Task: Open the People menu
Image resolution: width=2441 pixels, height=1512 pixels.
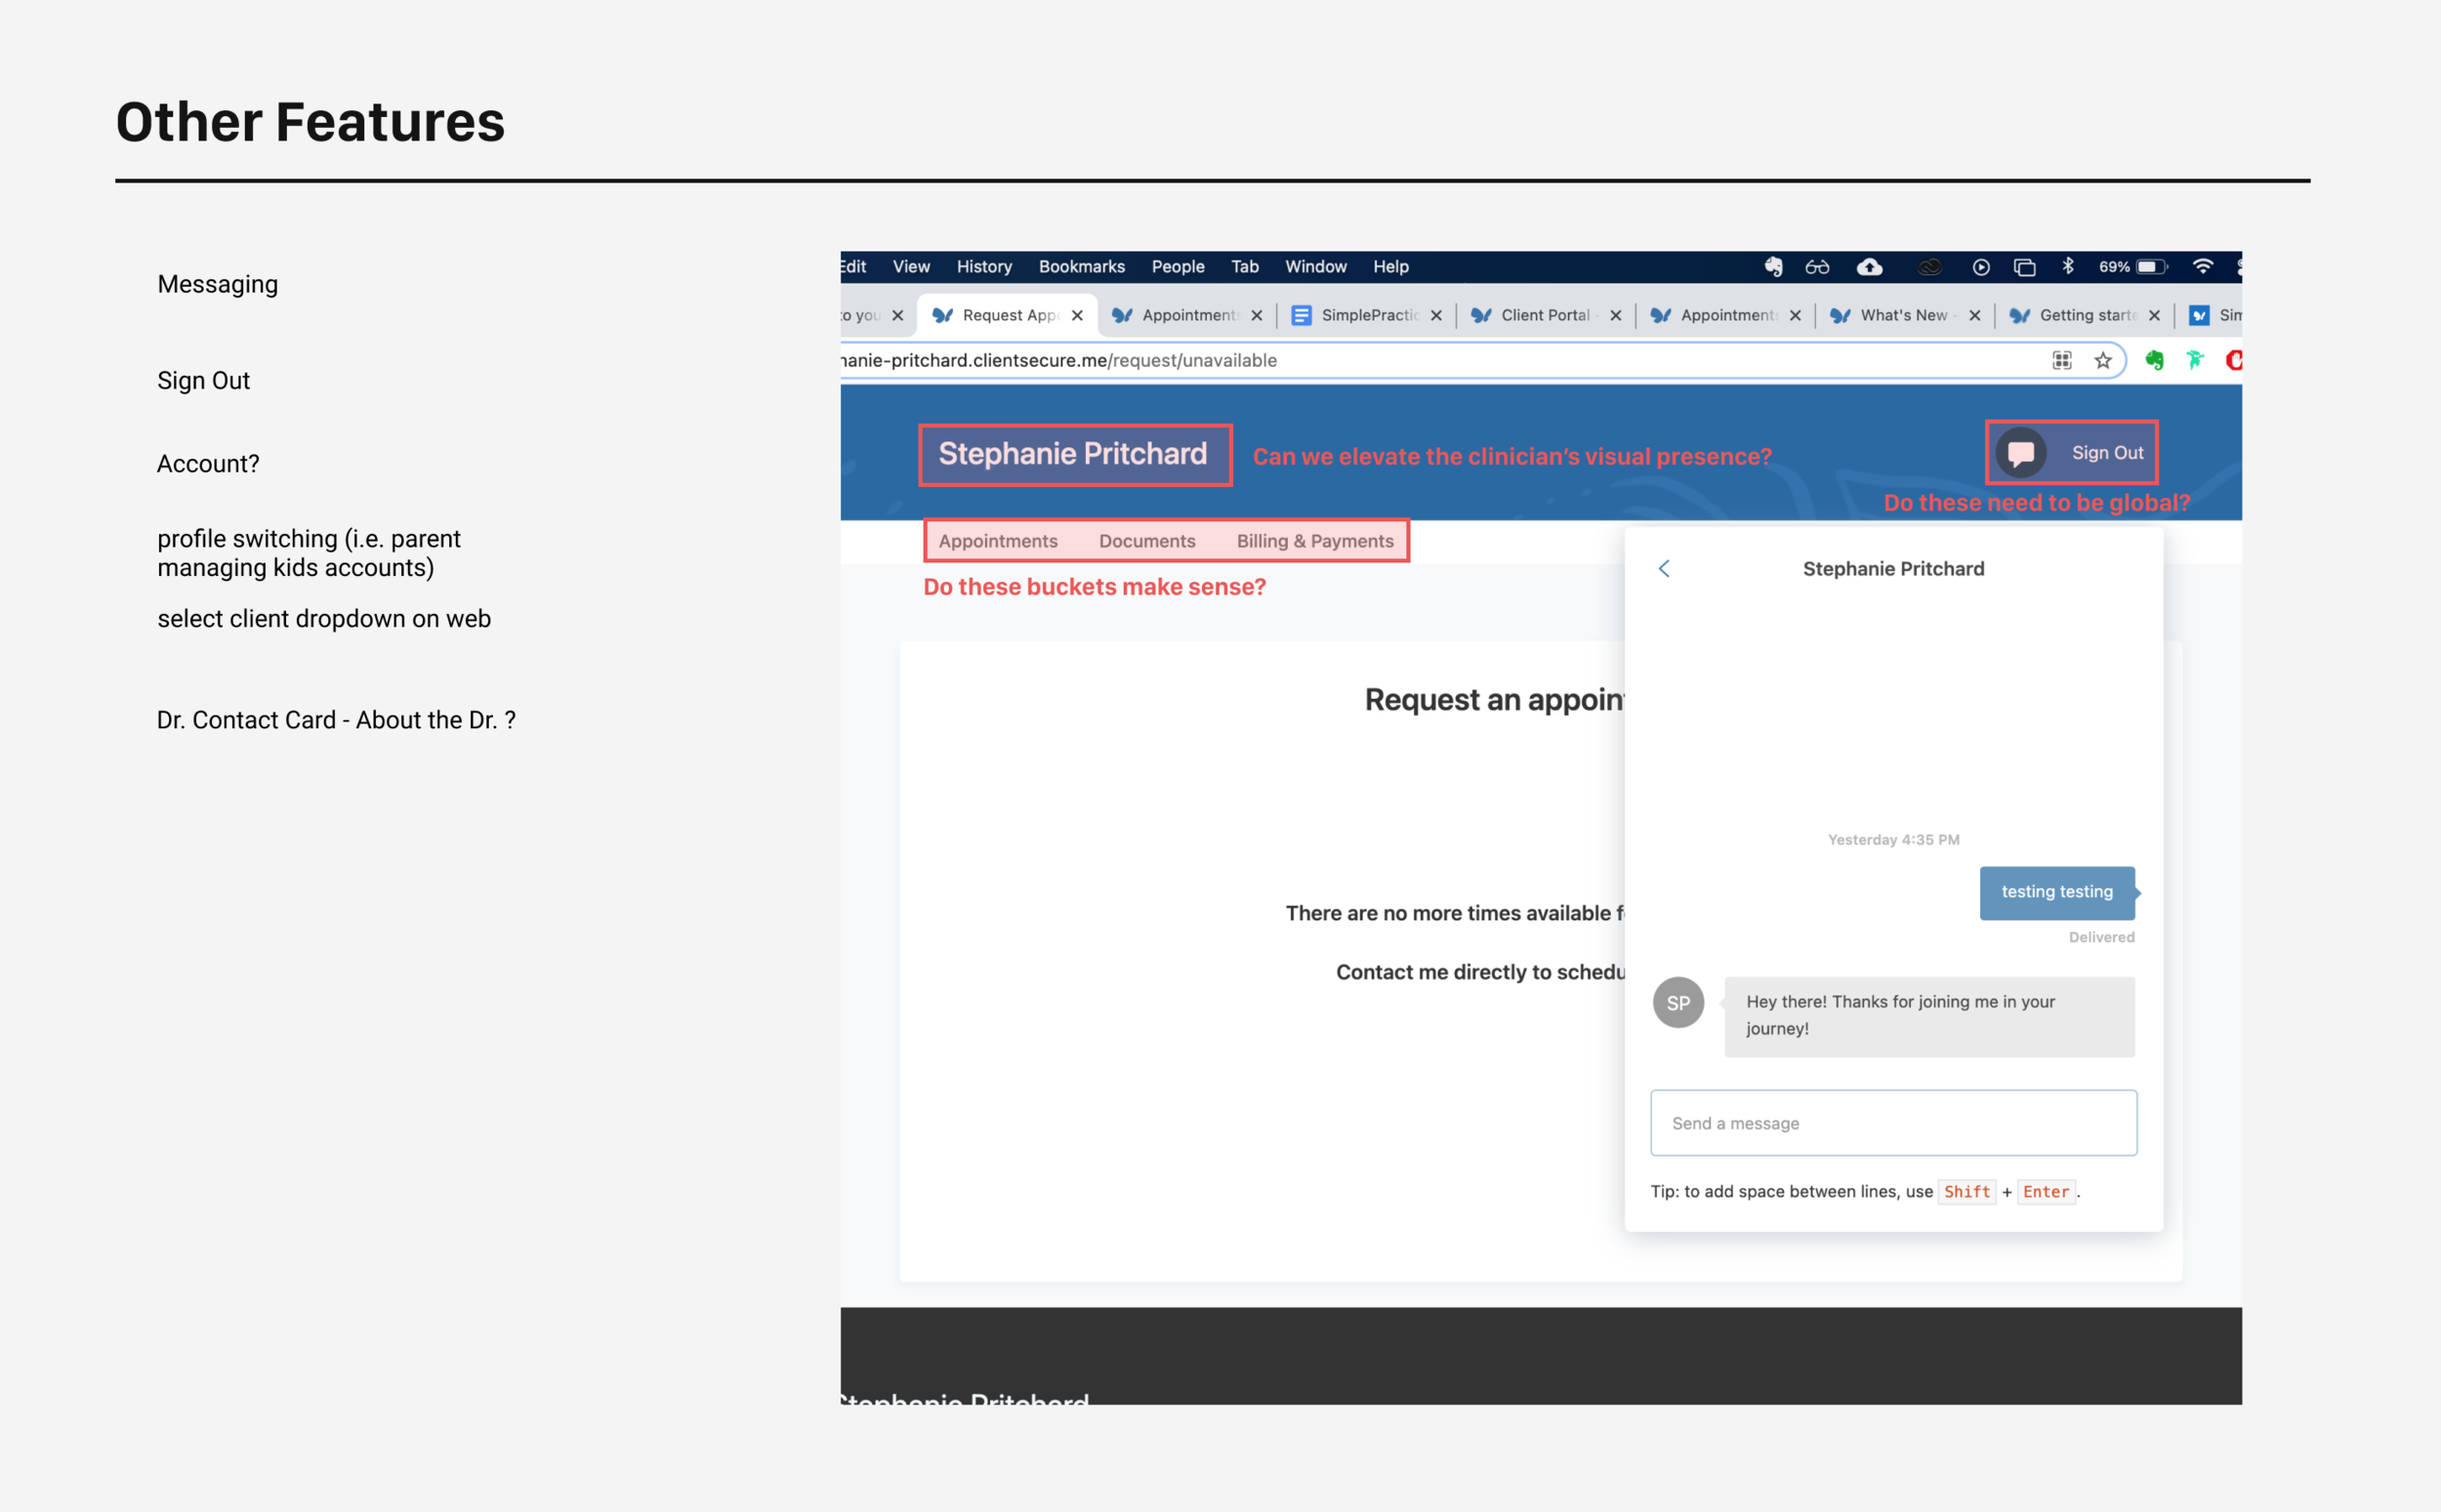Action: [1178, 267]
